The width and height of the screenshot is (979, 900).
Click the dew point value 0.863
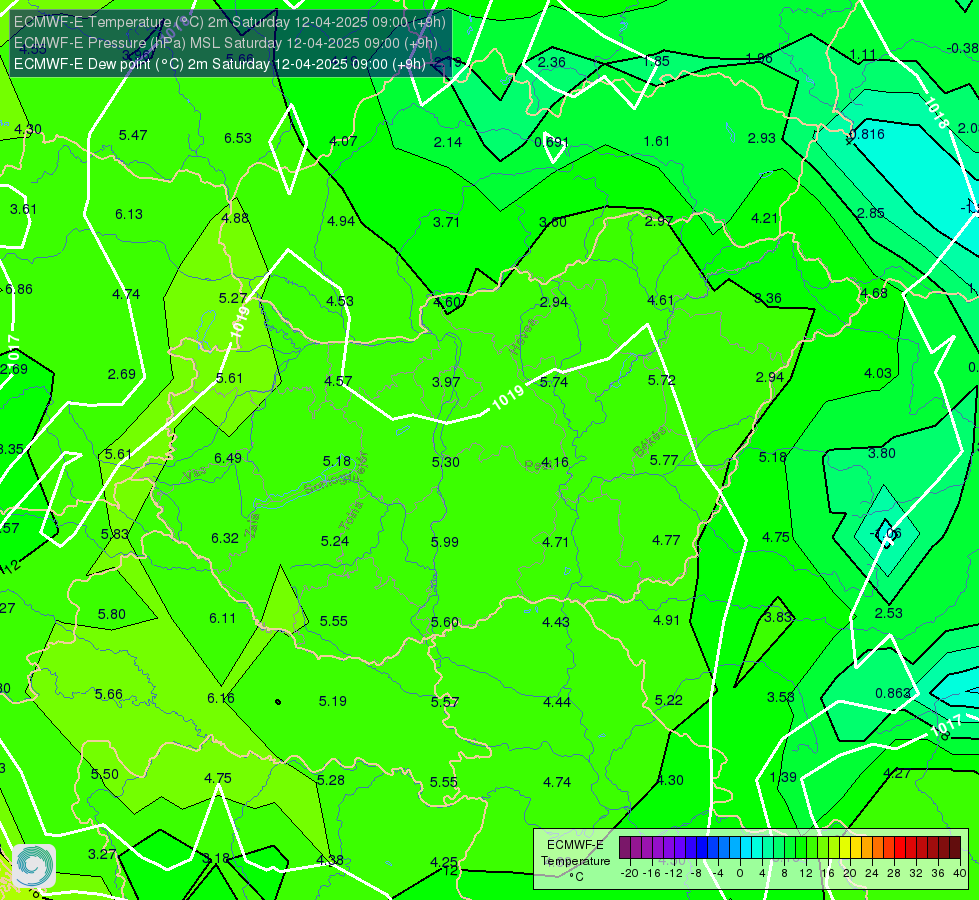coord(893,693)
